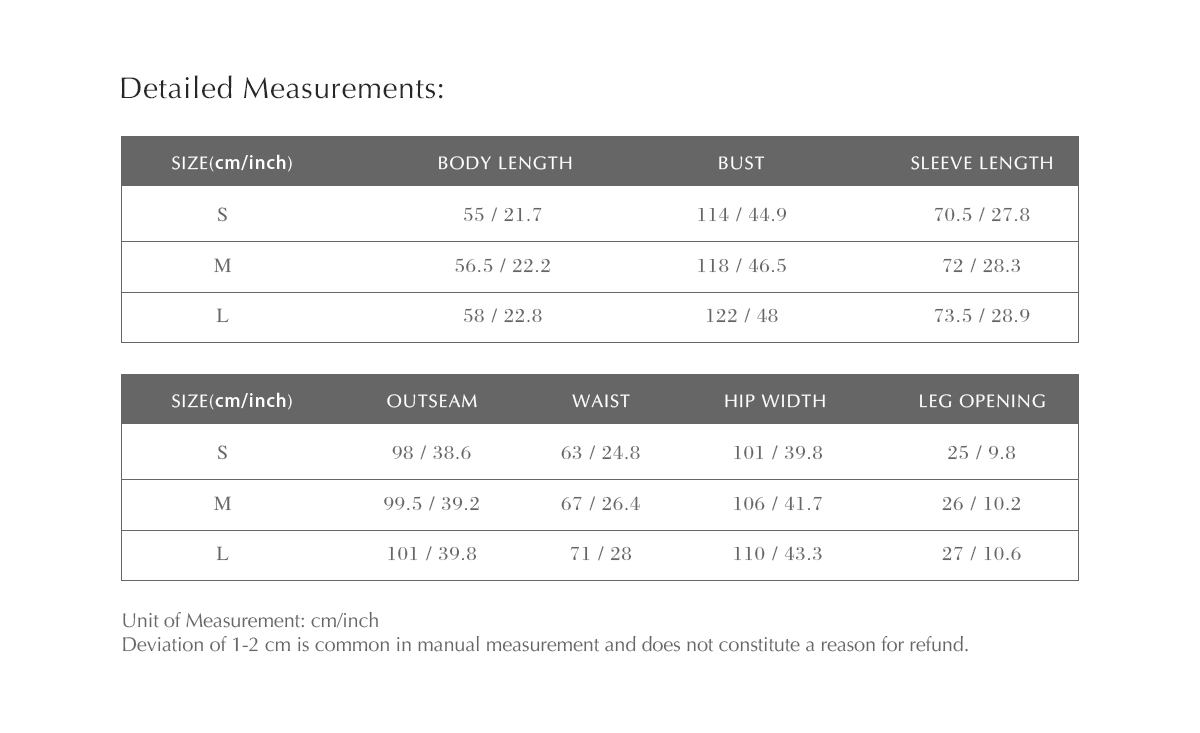
Task: Click the OUTSEAM column header
Action: click(x=432, y=401)
